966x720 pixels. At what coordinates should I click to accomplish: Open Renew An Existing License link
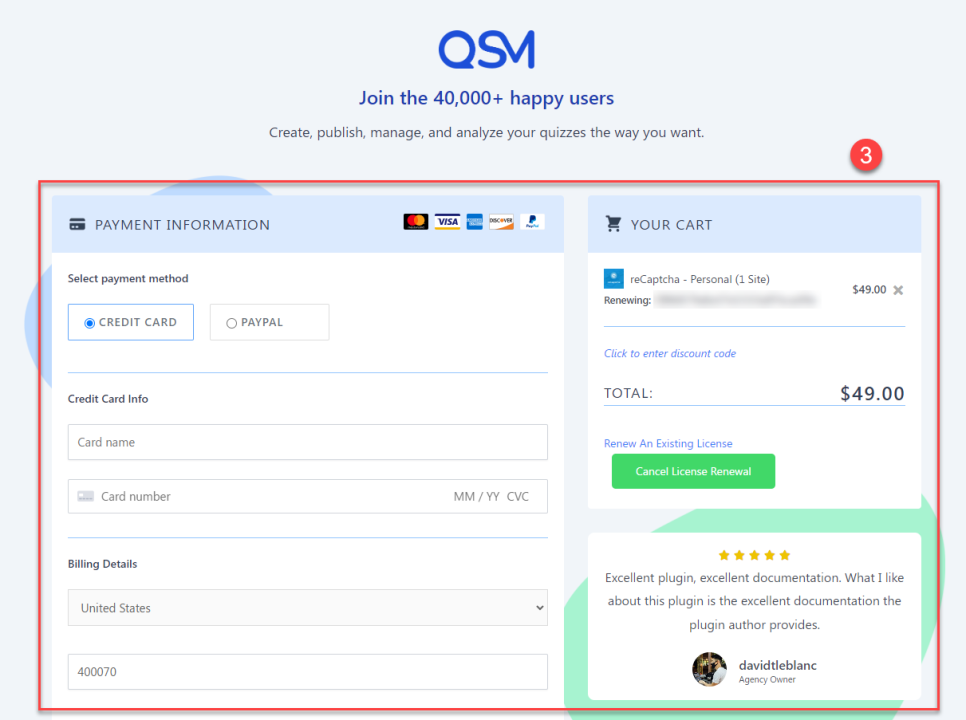pos(668,443)
